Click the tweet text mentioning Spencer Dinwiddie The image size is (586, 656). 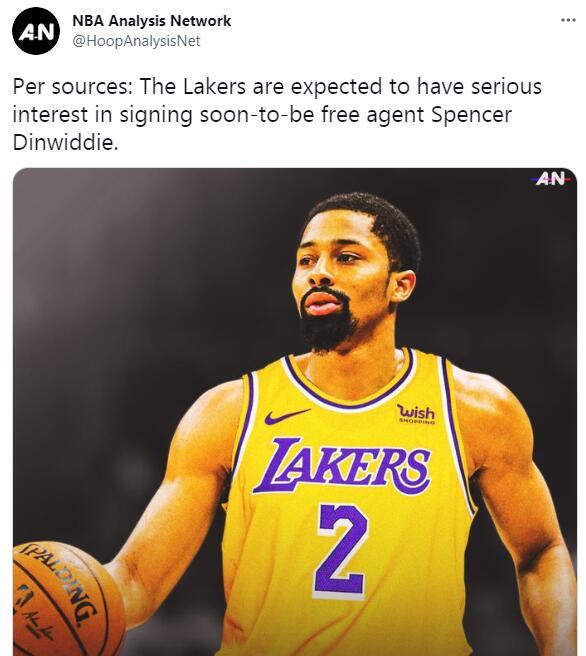277,114
